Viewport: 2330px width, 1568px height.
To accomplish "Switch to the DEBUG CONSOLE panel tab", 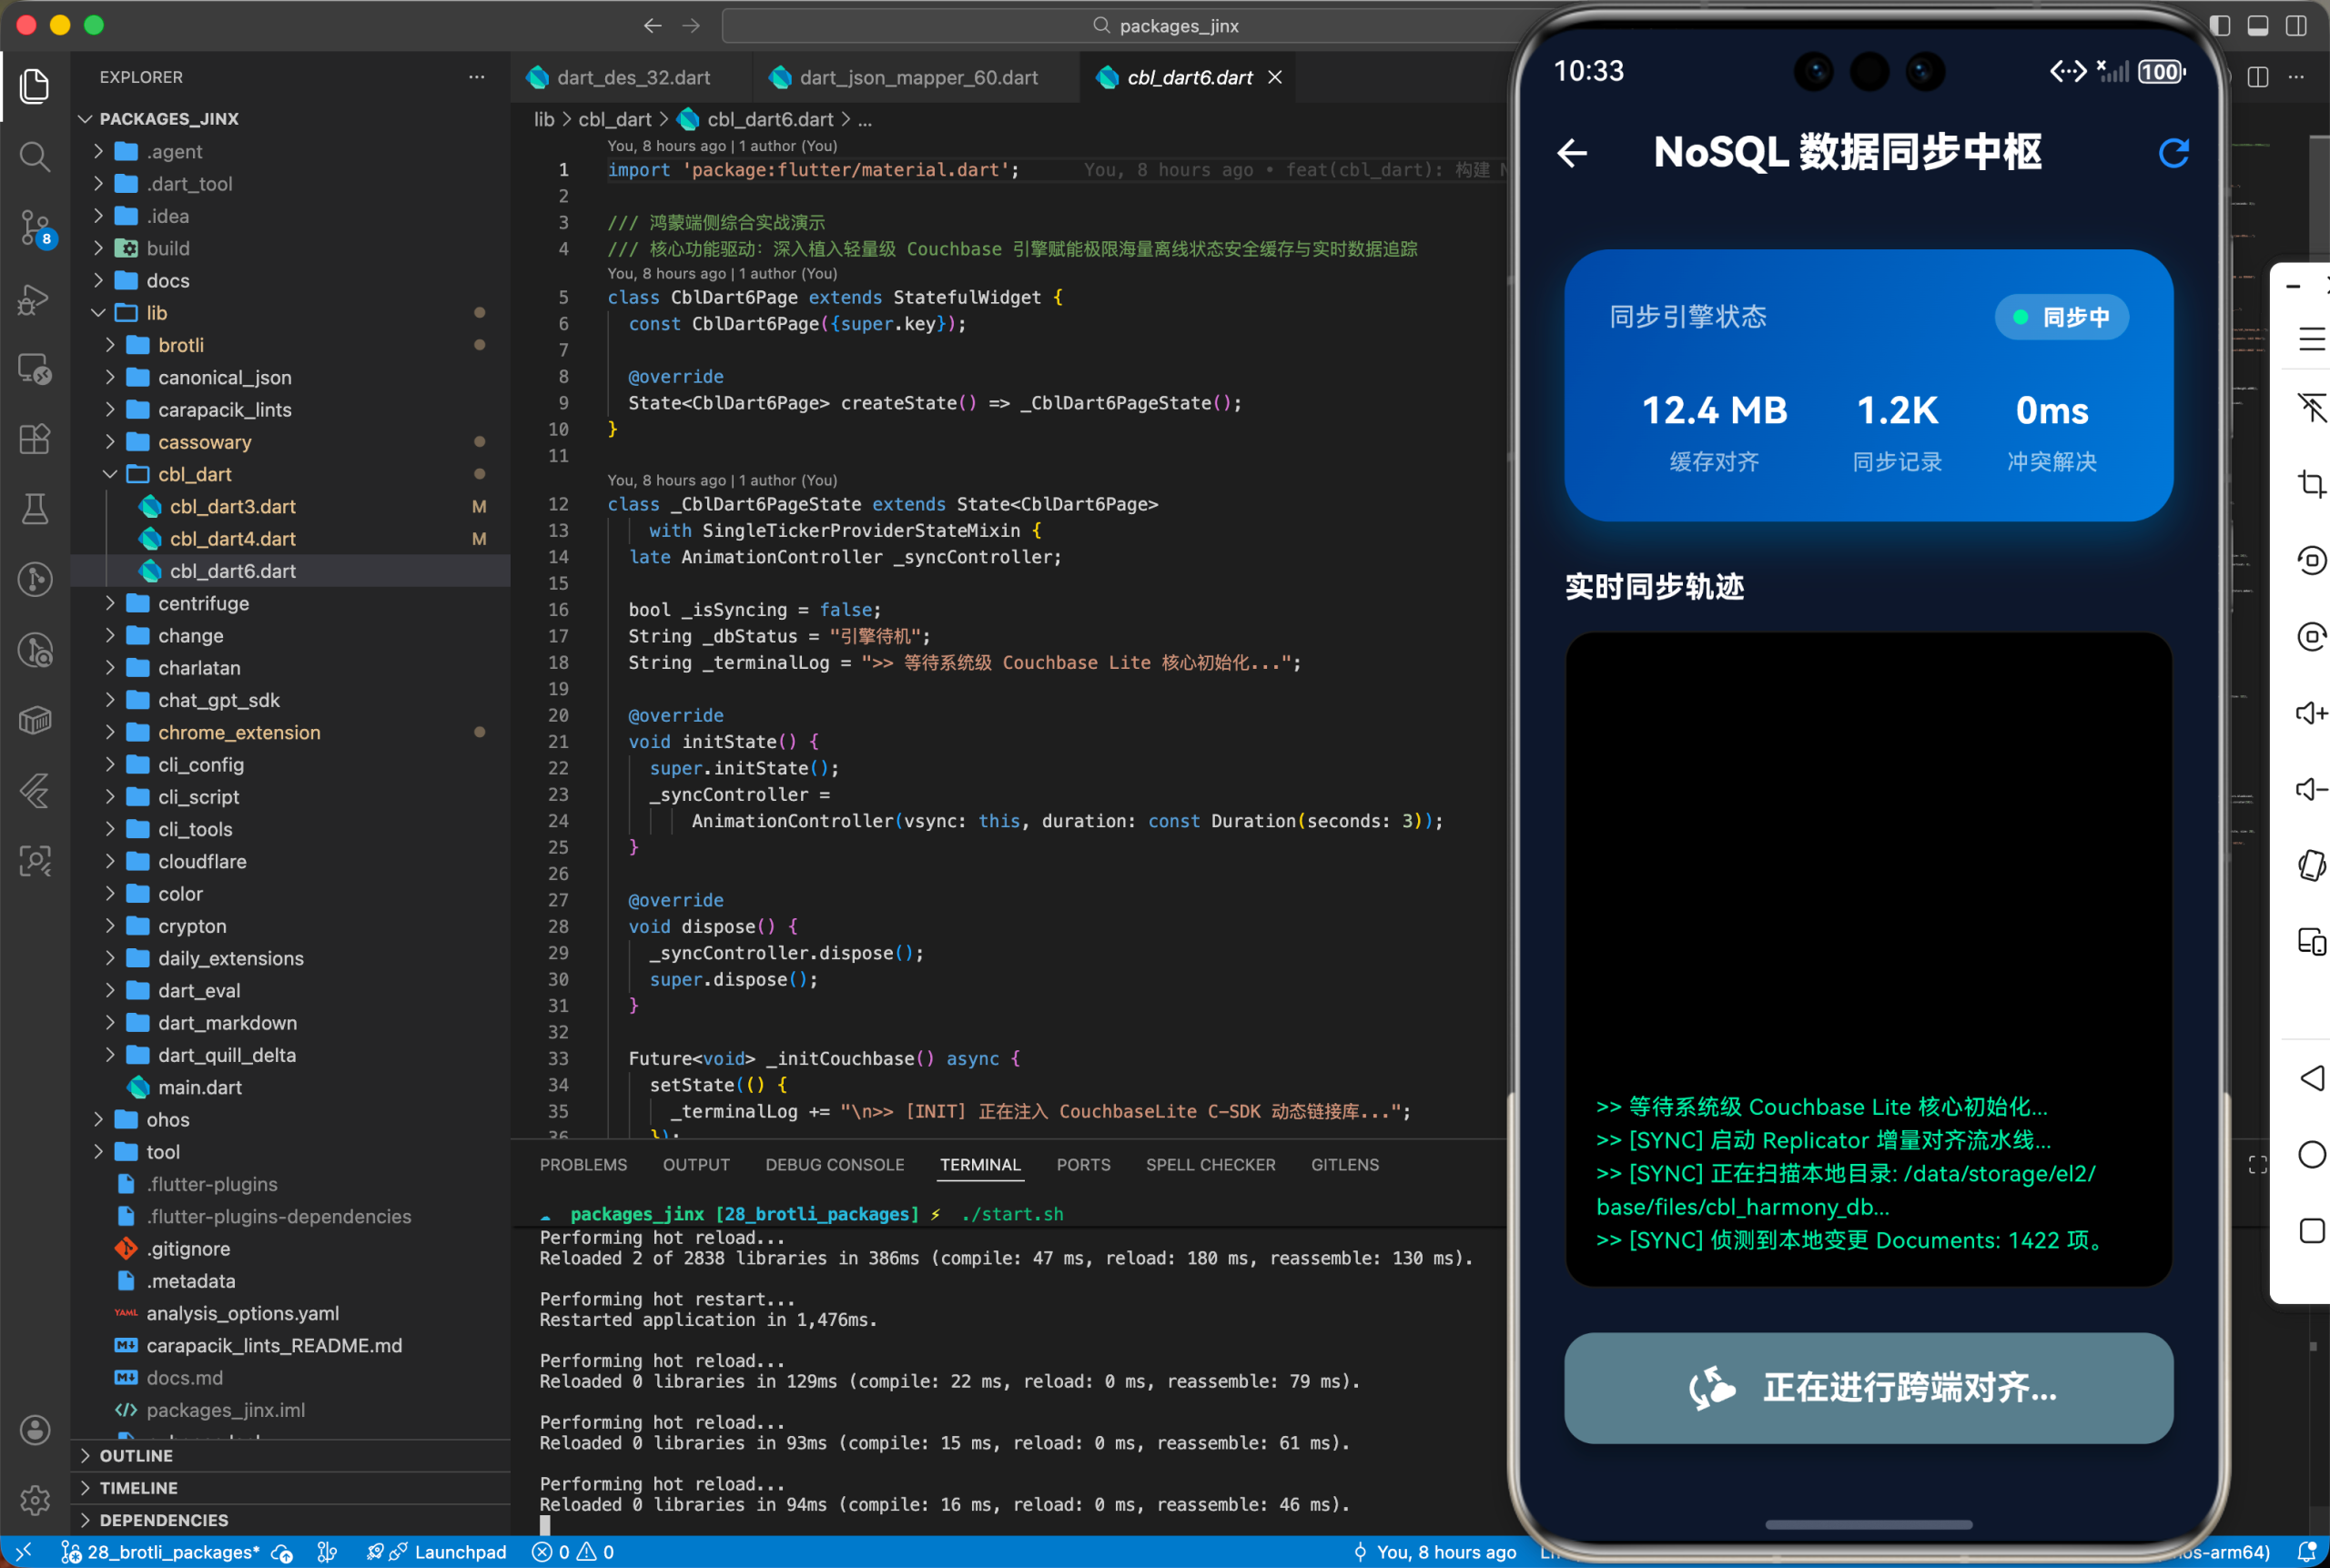I will [x=834, y=1164].
